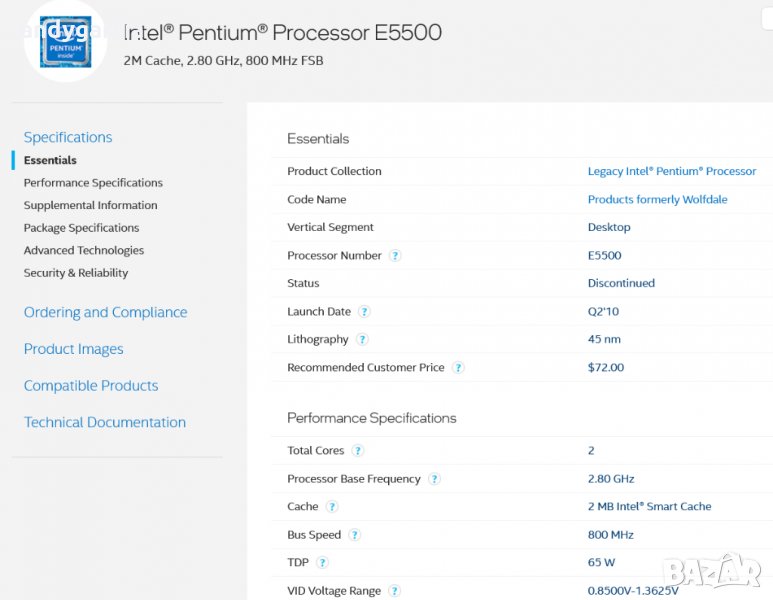Click the Bus Speed help icon

[x=354, y=535]
